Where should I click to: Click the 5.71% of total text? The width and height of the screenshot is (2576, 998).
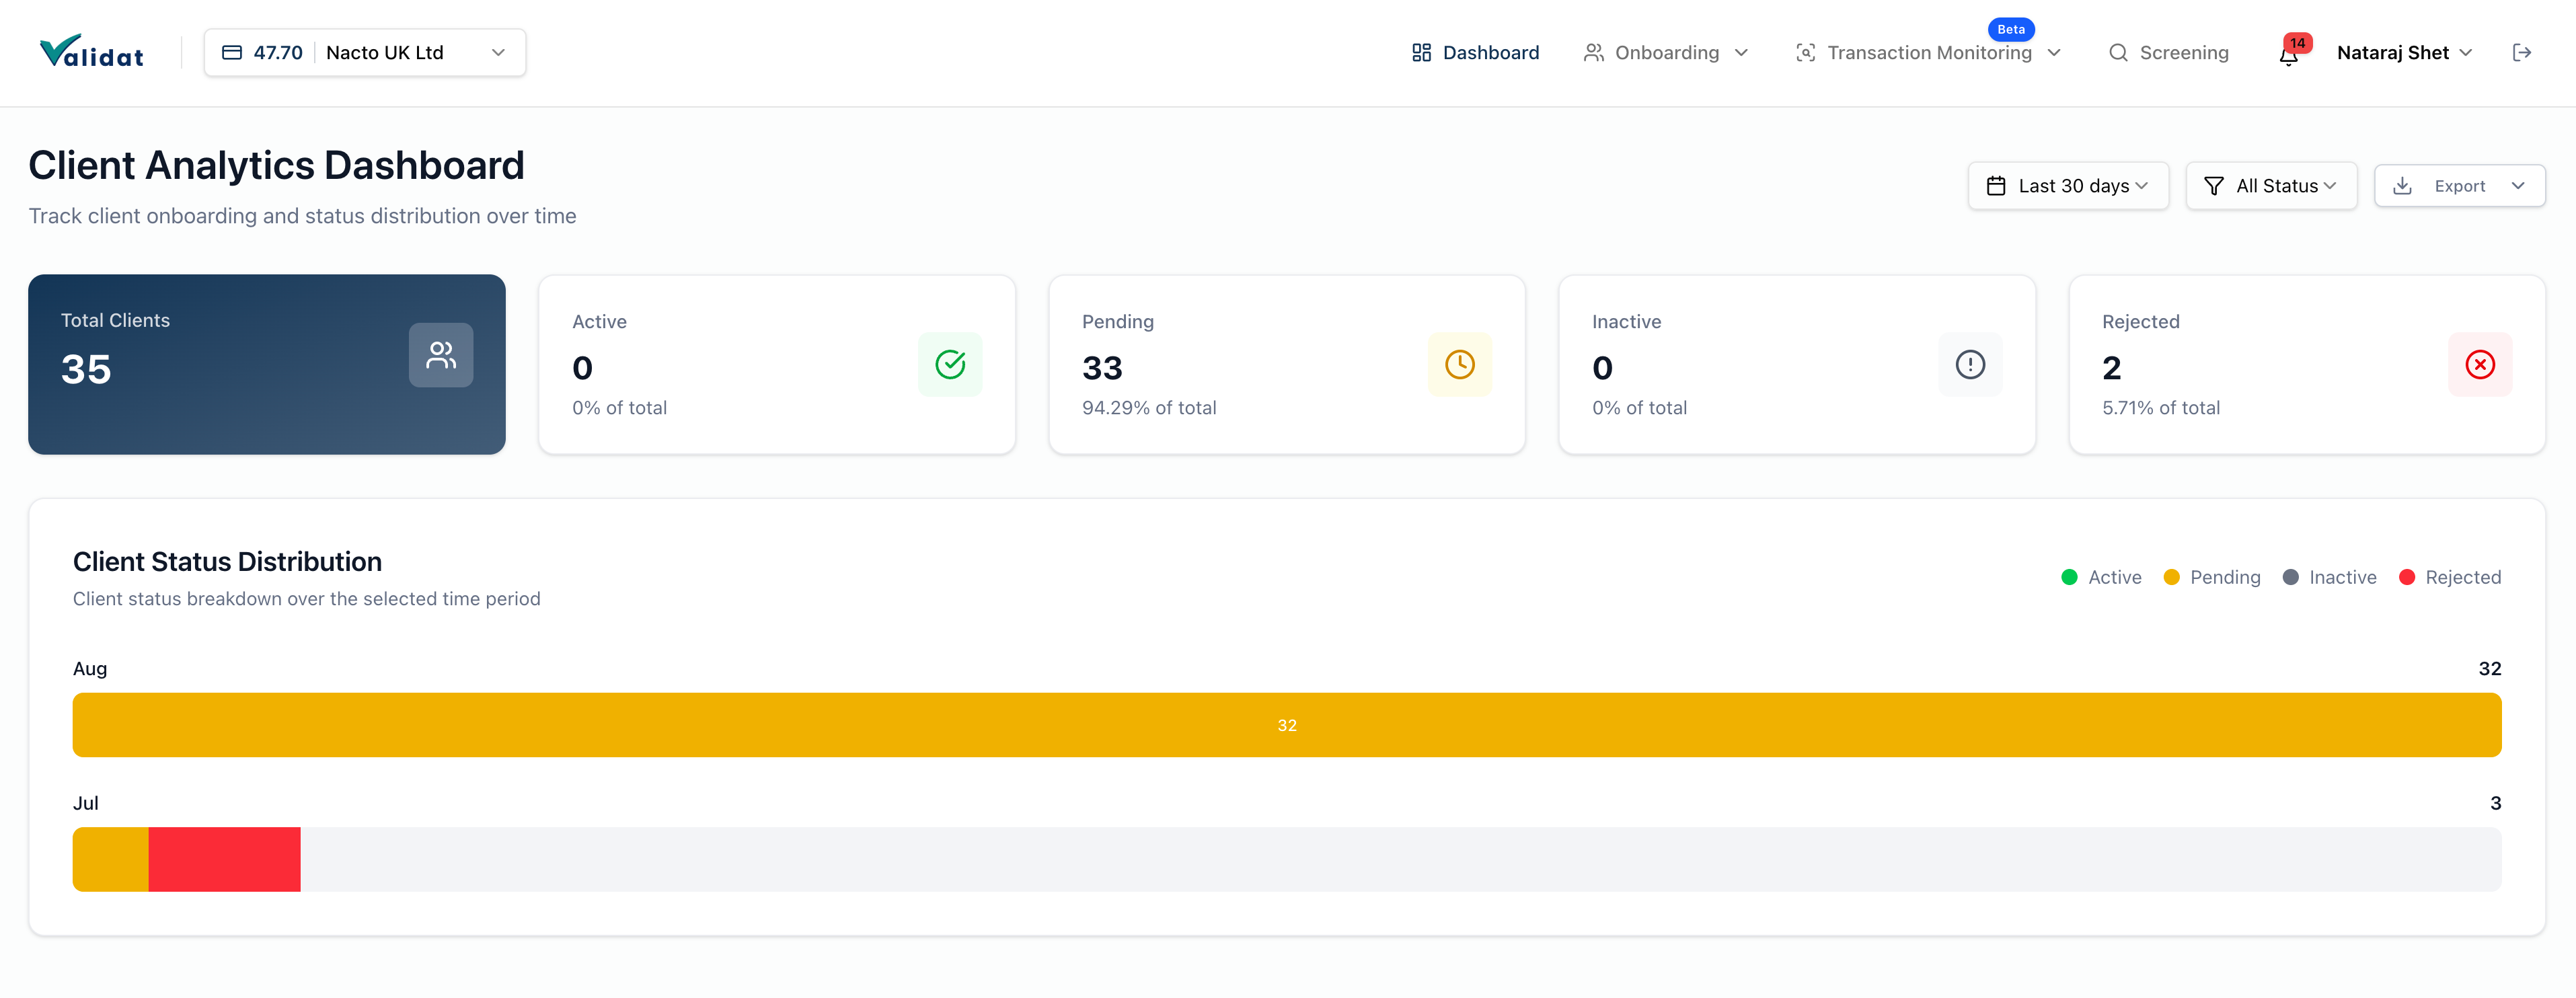[2161, 408]
